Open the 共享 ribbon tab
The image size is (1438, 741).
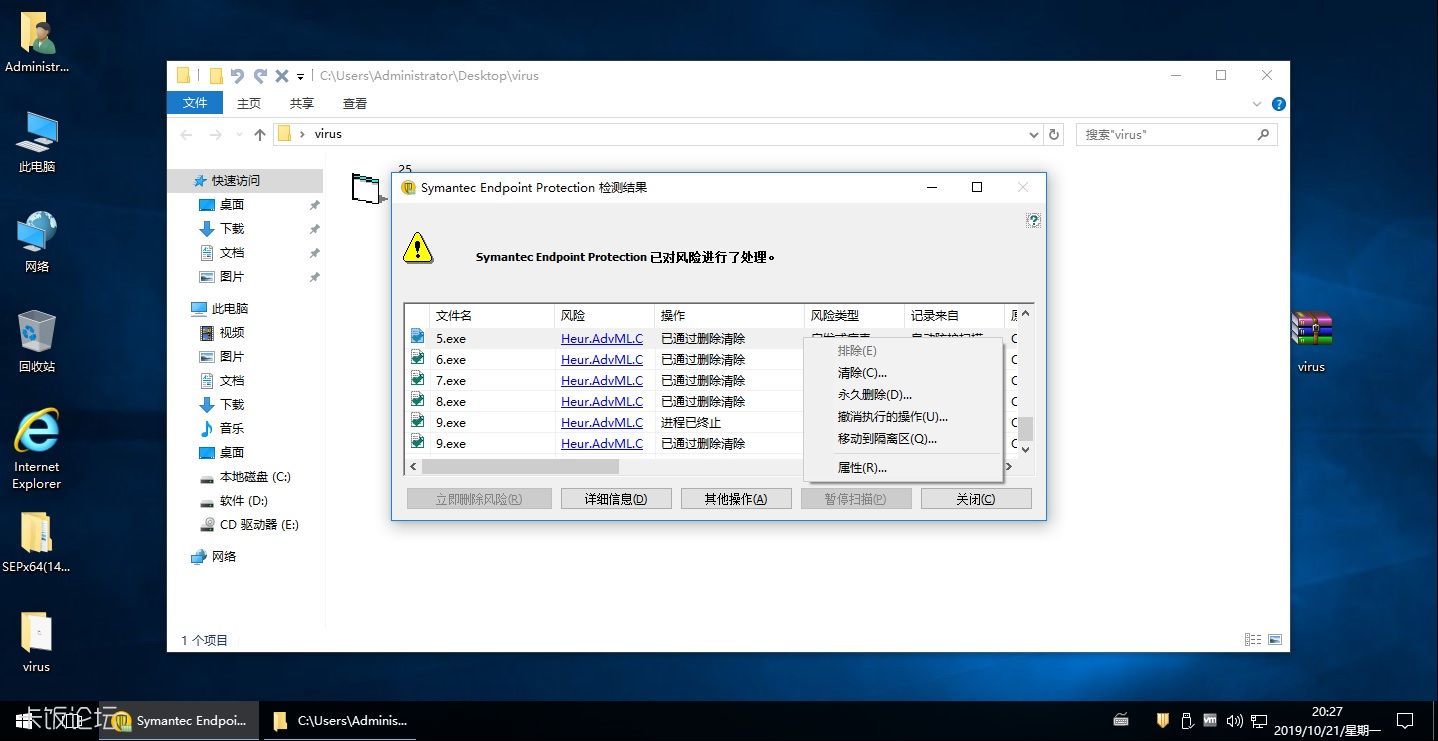[302, 103]
